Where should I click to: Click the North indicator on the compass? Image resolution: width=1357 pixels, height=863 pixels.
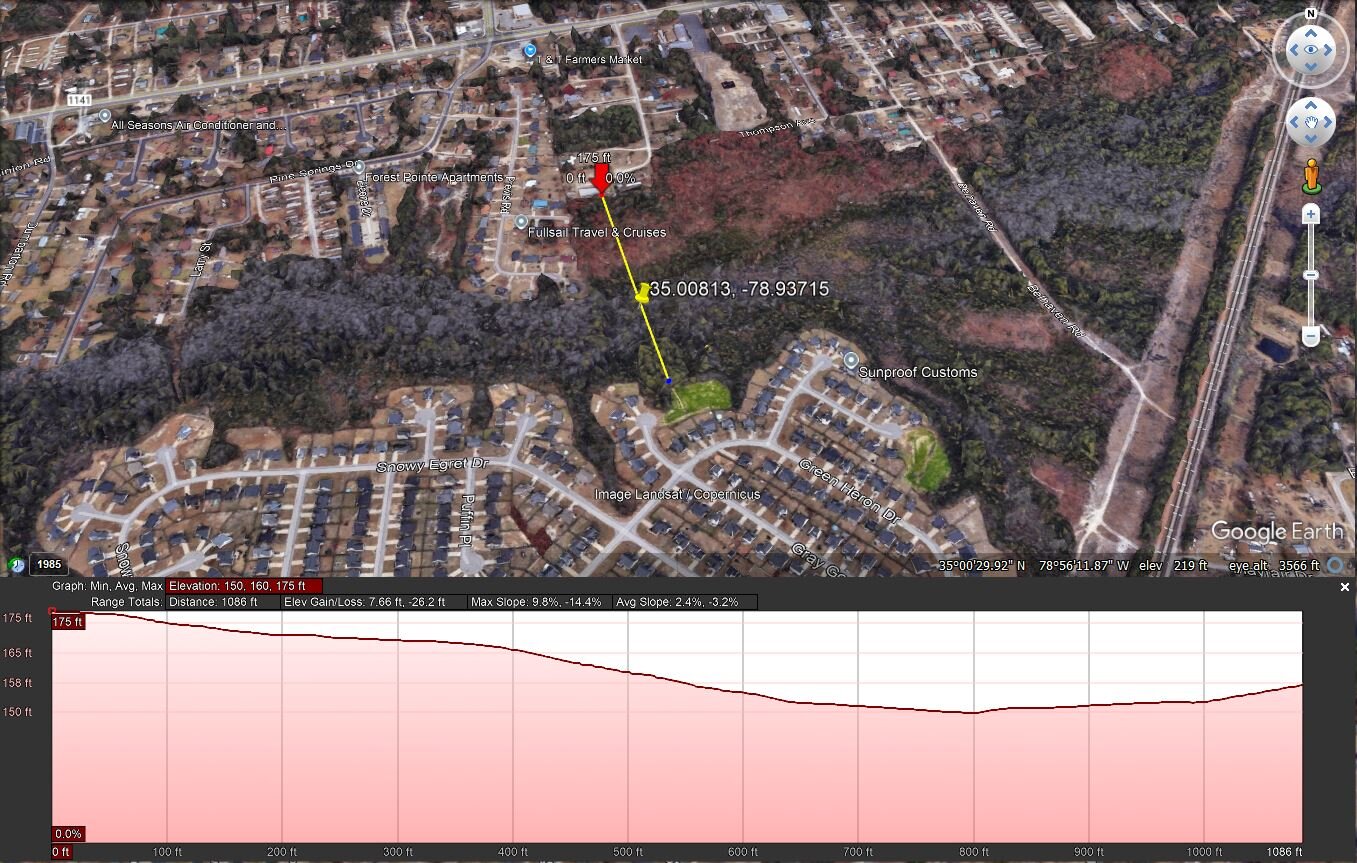coord(1310,14)
